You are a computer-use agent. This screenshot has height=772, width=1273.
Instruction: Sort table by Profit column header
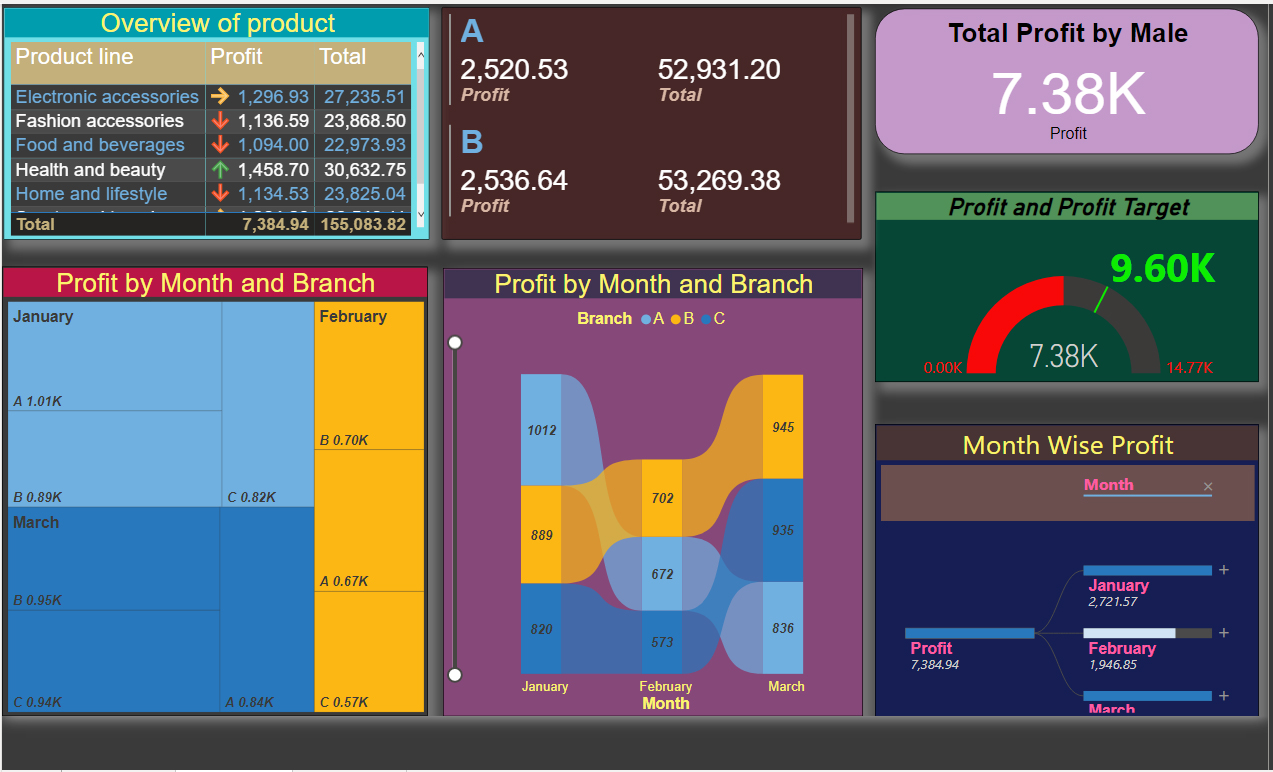coord(237,57)
